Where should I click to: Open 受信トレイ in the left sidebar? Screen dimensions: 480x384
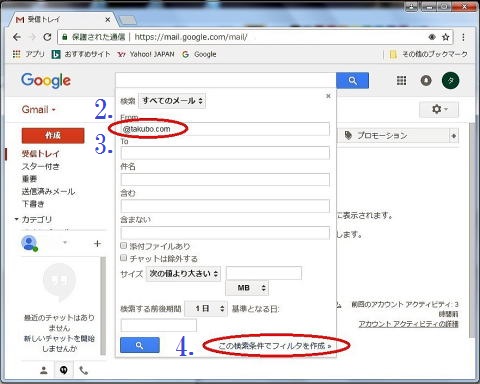coord(41,153)
